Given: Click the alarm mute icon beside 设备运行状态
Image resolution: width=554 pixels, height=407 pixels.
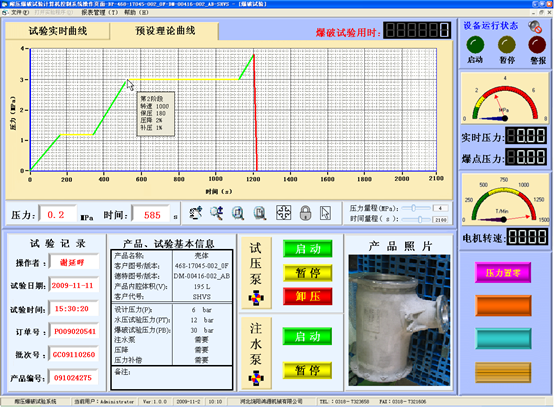Looking at the screenshot, I should tap(535, 26).
